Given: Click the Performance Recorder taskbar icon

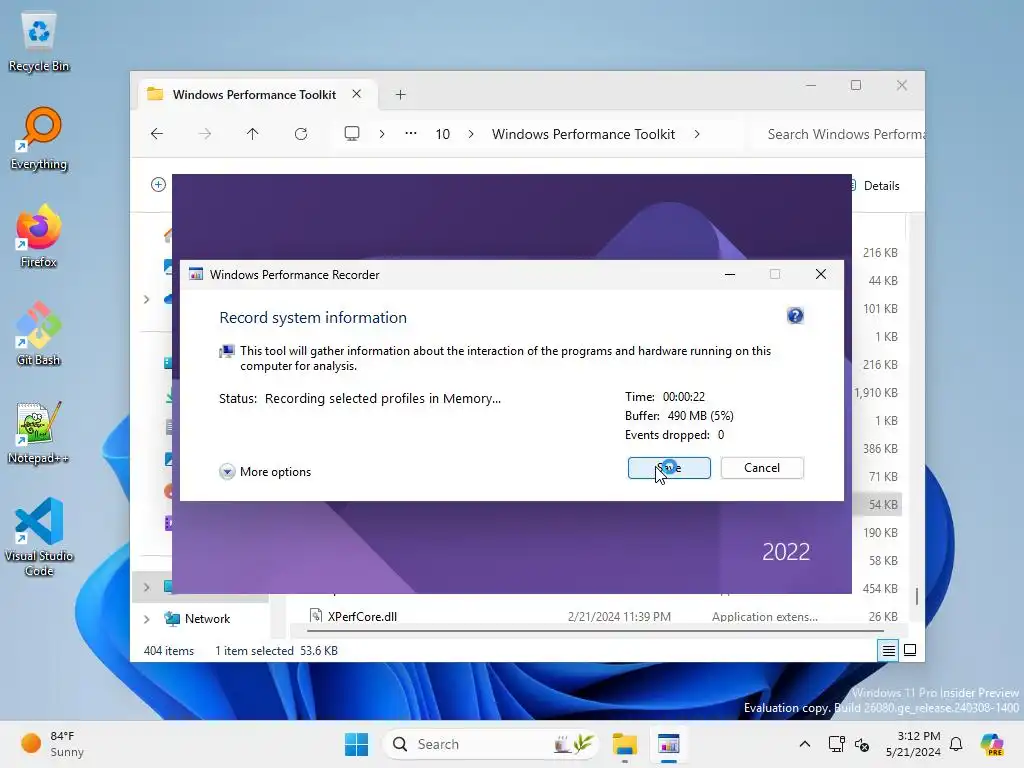Looking at the screenshot, I should click(669, 744).
